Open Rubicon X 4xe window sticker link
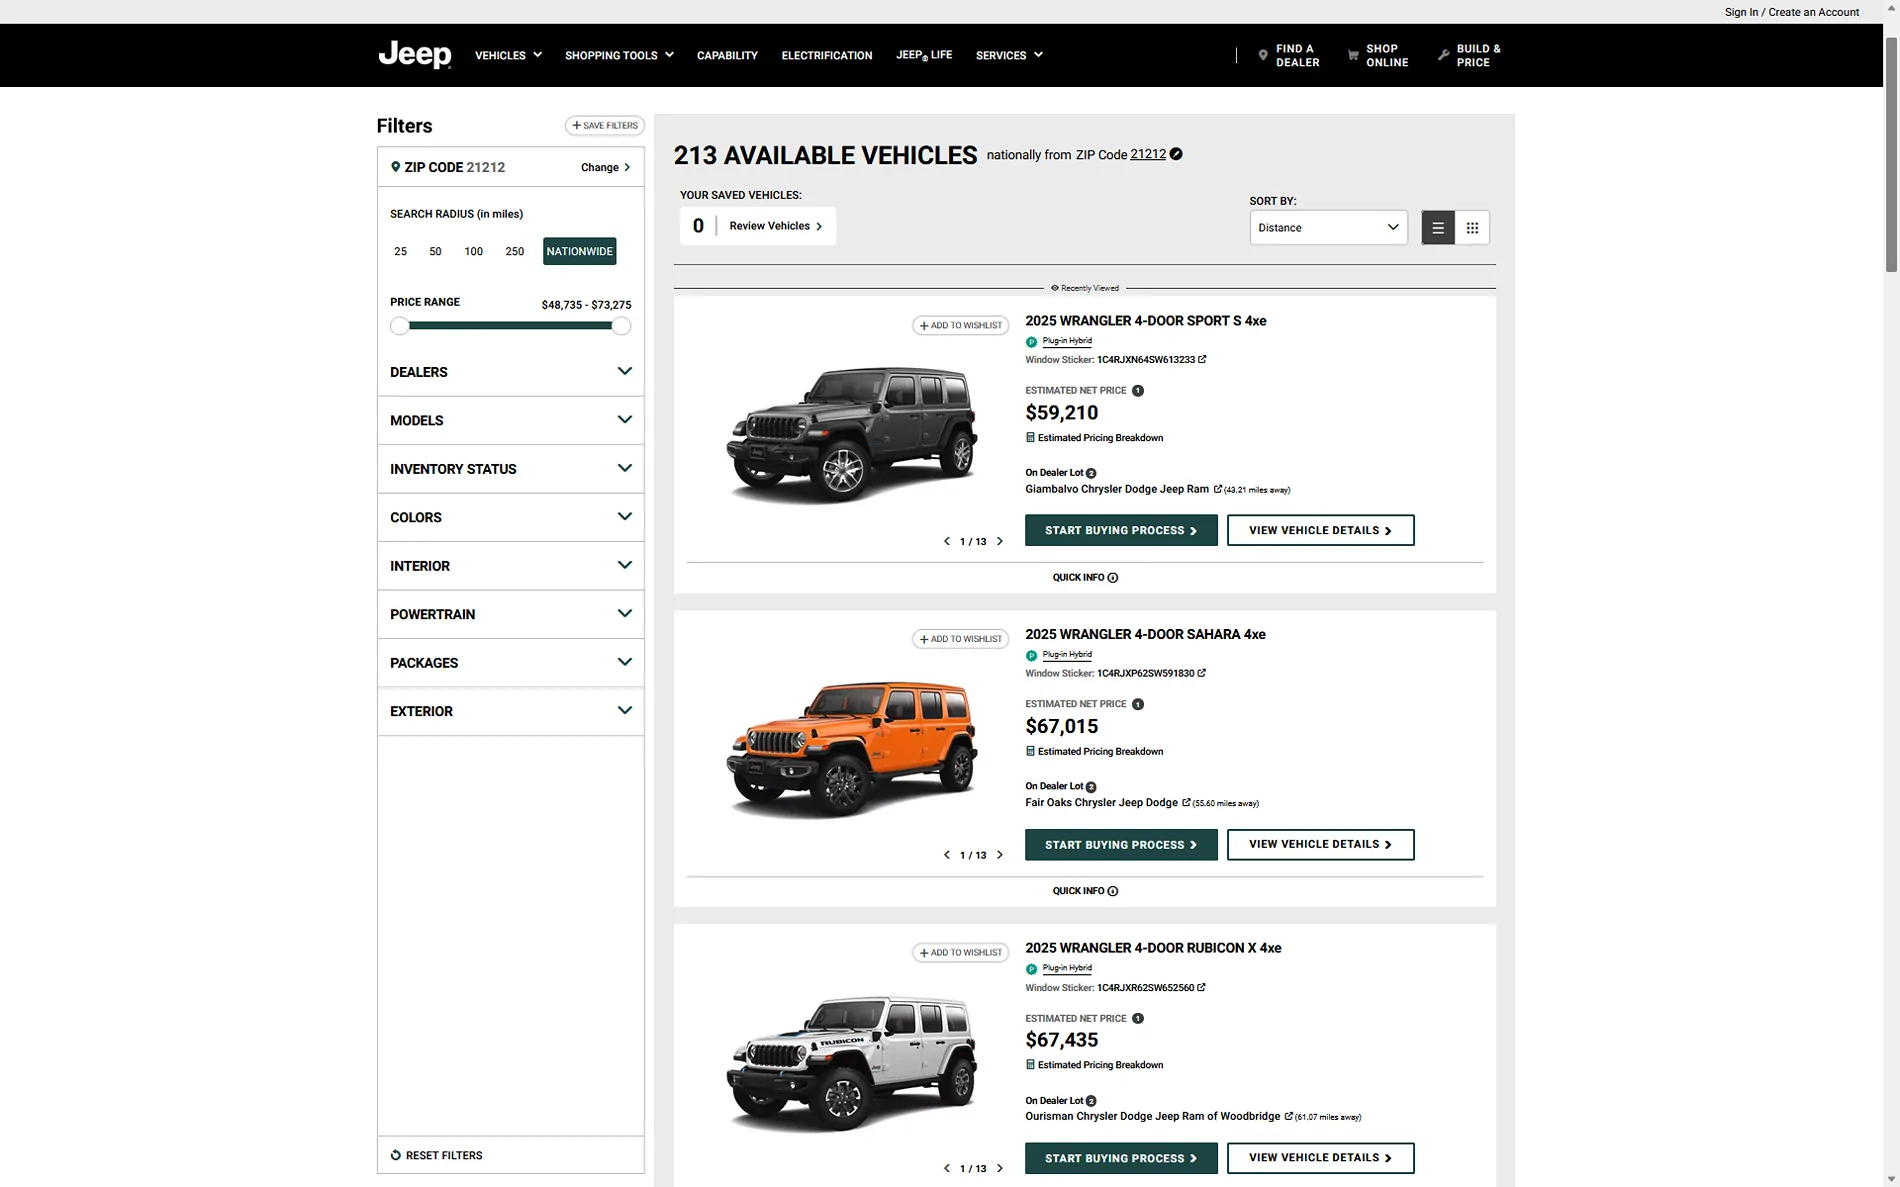 click(1151, 988)
